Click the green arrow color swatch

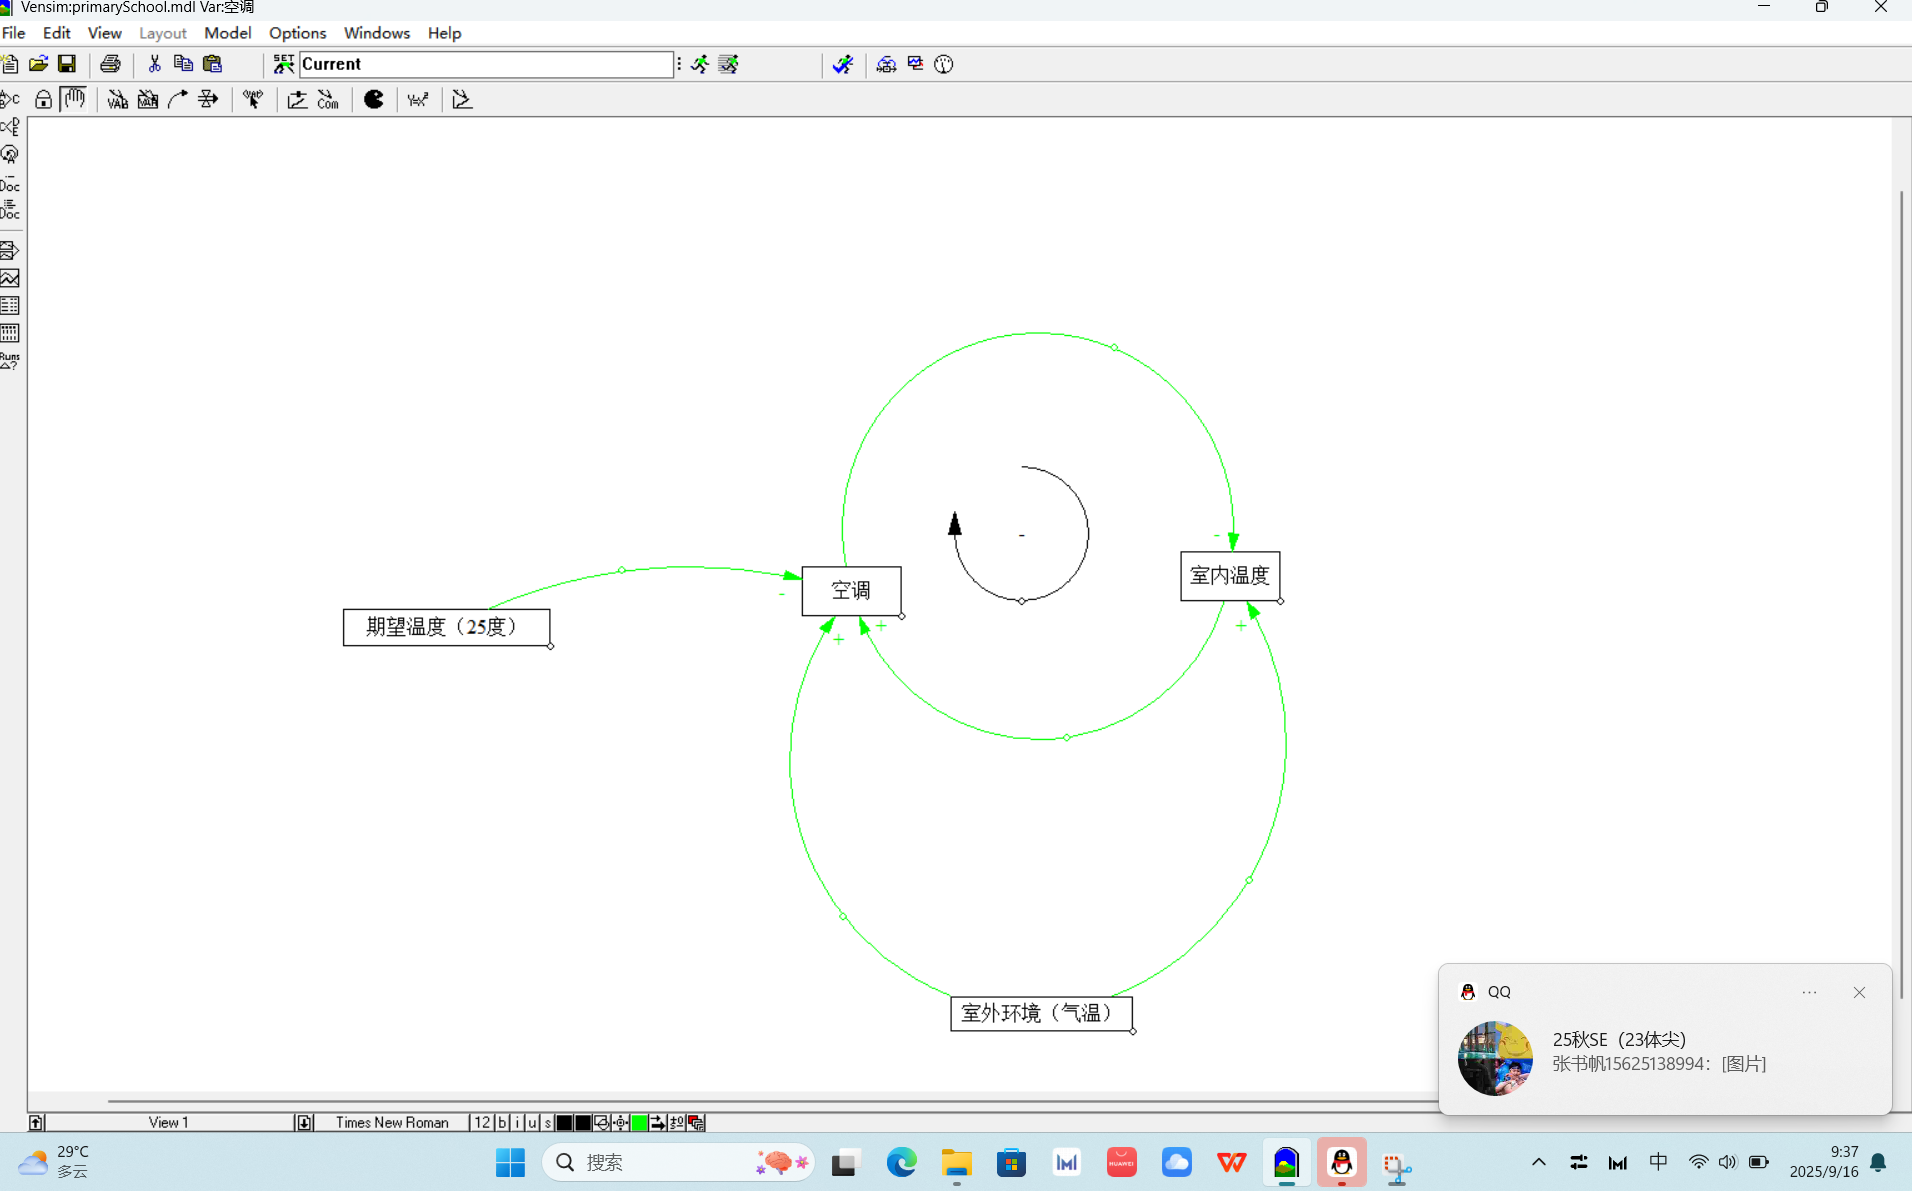pos(639,1122)
